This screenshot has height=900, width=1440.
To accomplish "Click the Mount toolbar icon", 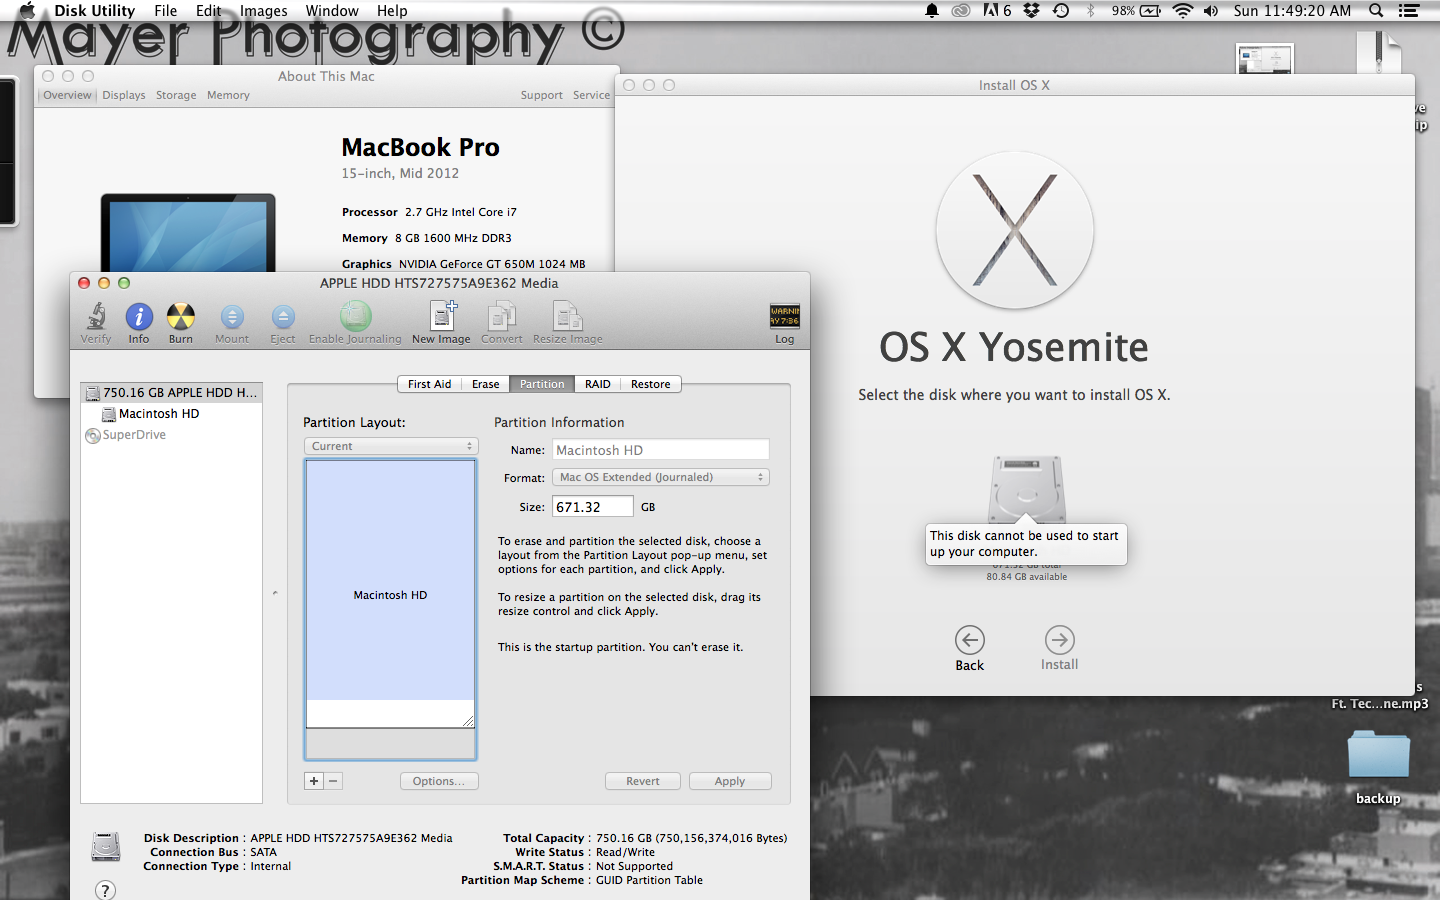I will [x=232, y=323].
